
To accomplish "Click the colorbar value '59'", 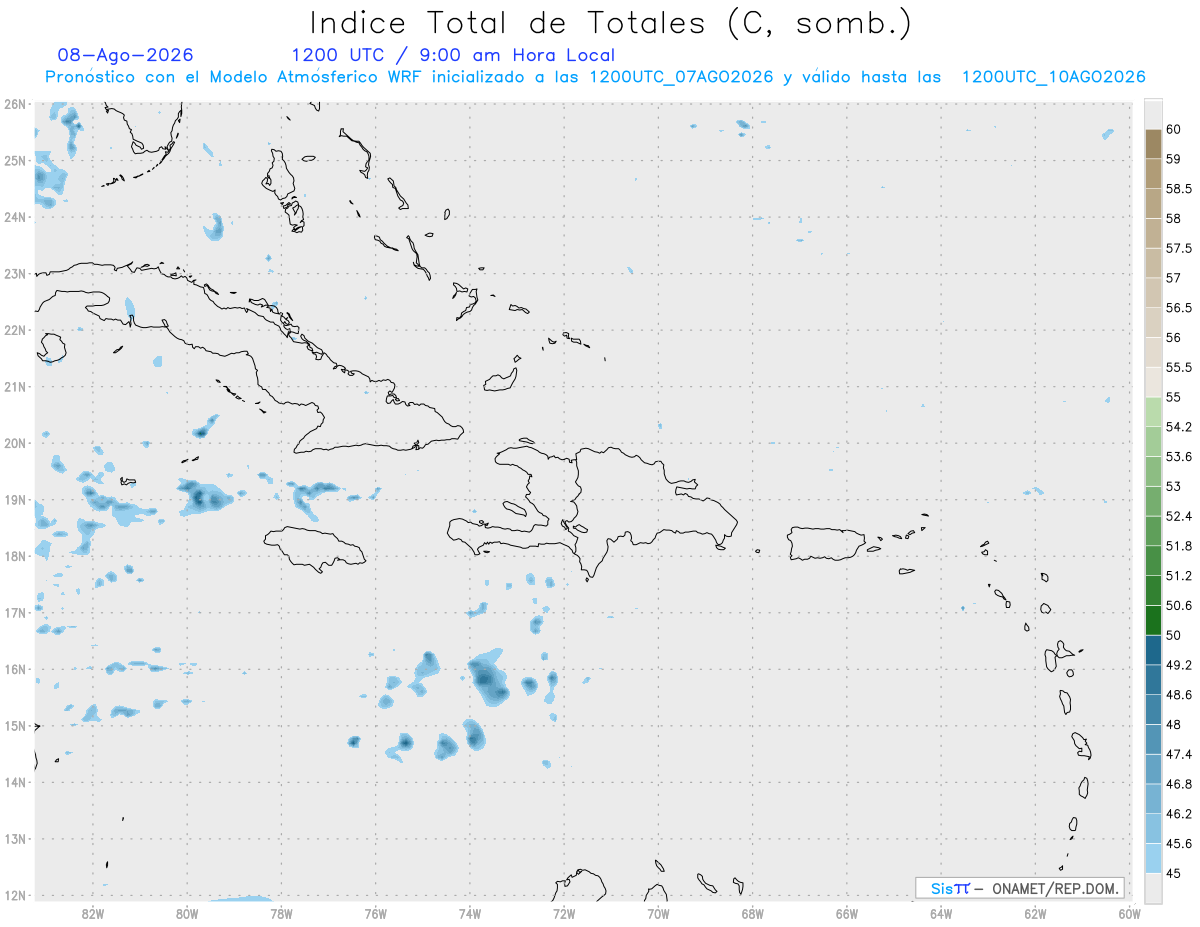I will point(1174,159).
